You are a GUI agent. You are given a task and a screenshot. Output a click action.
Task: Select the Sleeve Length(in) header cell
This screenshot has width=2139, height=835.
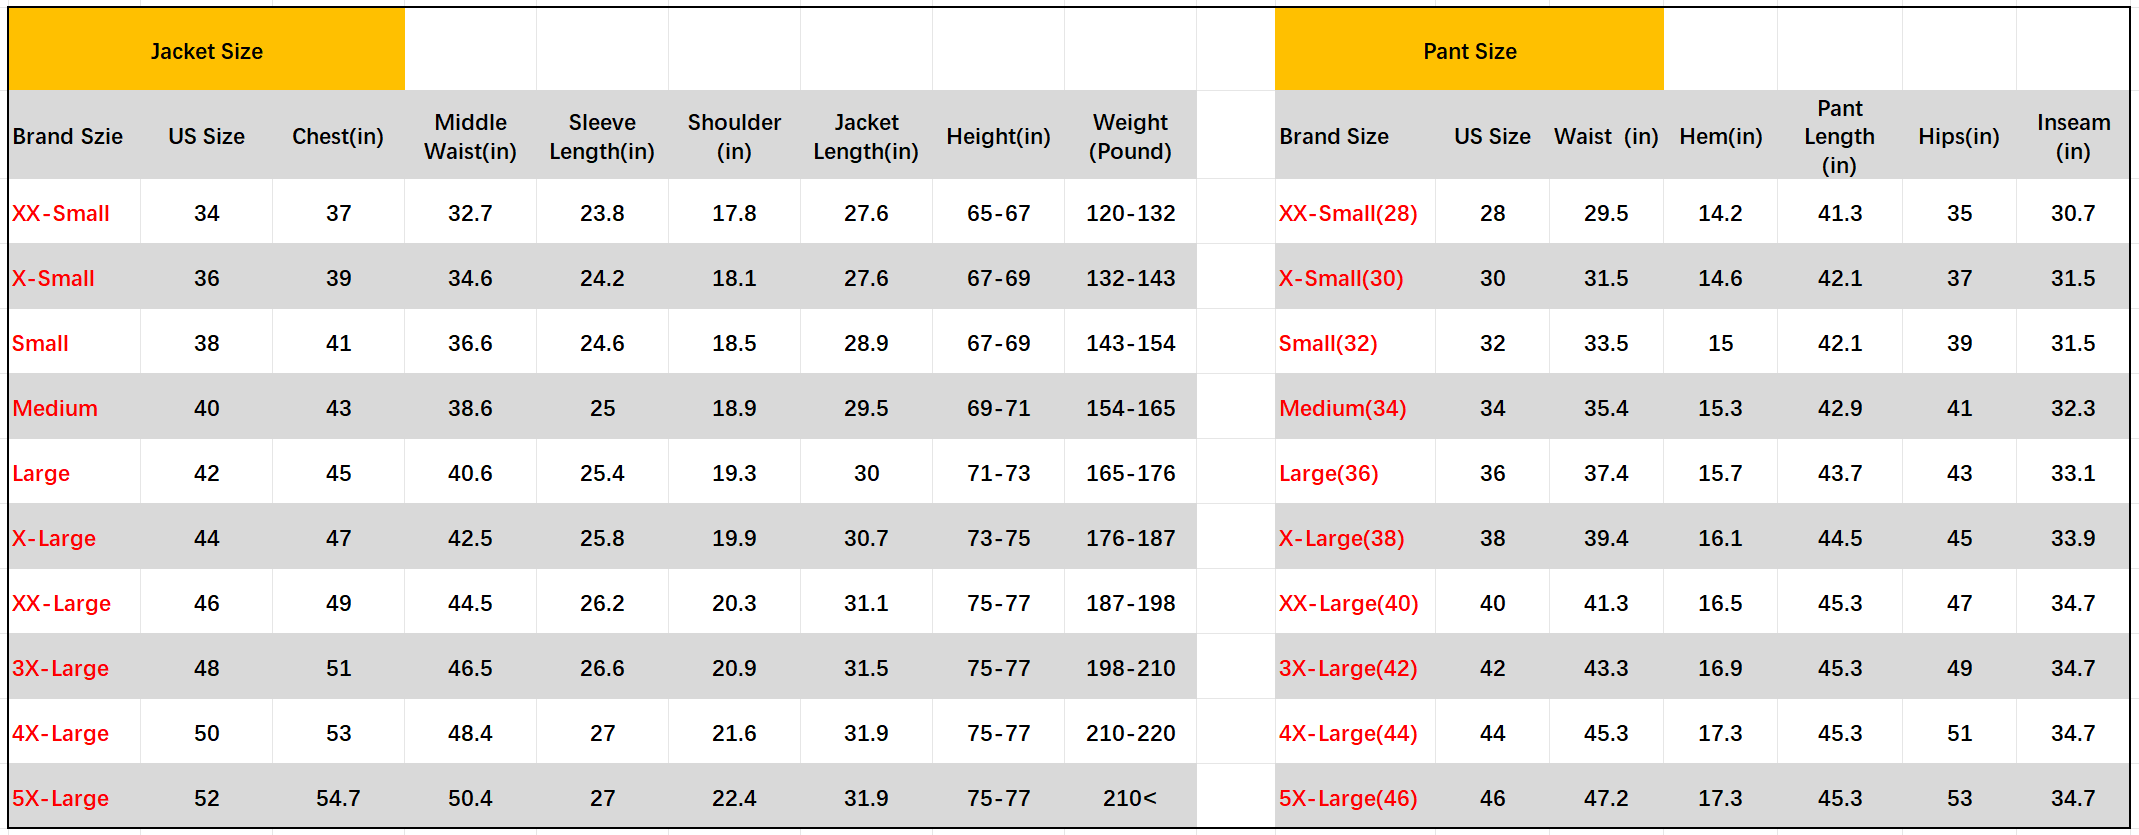[x=602, y=136]
